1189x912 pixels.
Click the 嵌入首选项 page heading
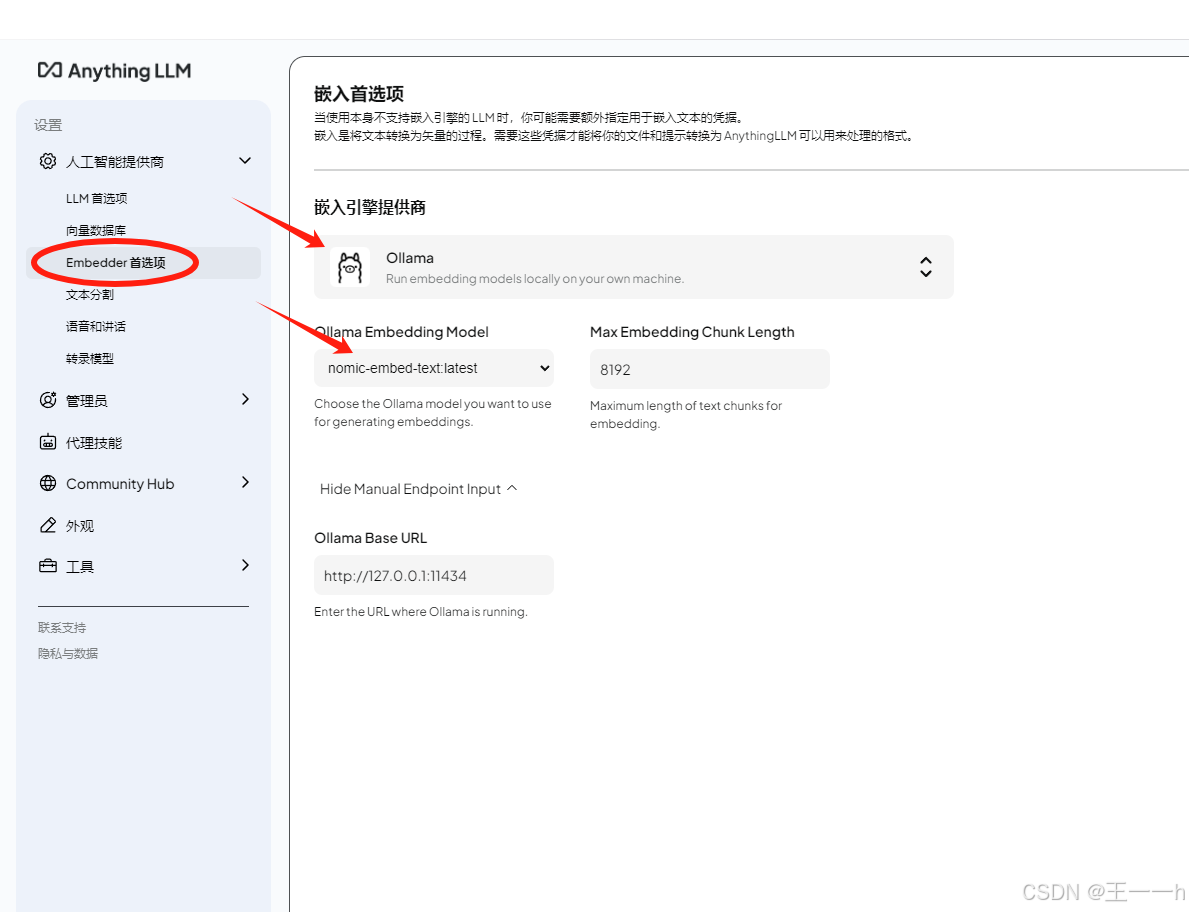click(359, 94)
